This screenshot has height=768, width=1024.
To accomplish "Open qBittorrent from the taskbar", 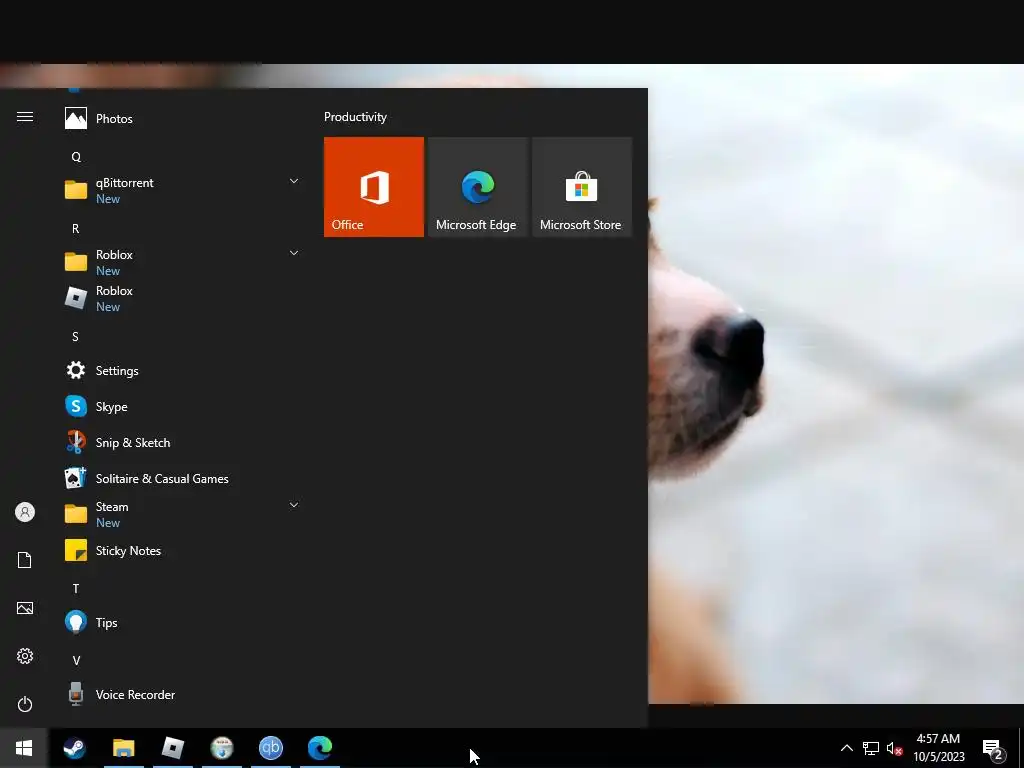I will [270, 748].
